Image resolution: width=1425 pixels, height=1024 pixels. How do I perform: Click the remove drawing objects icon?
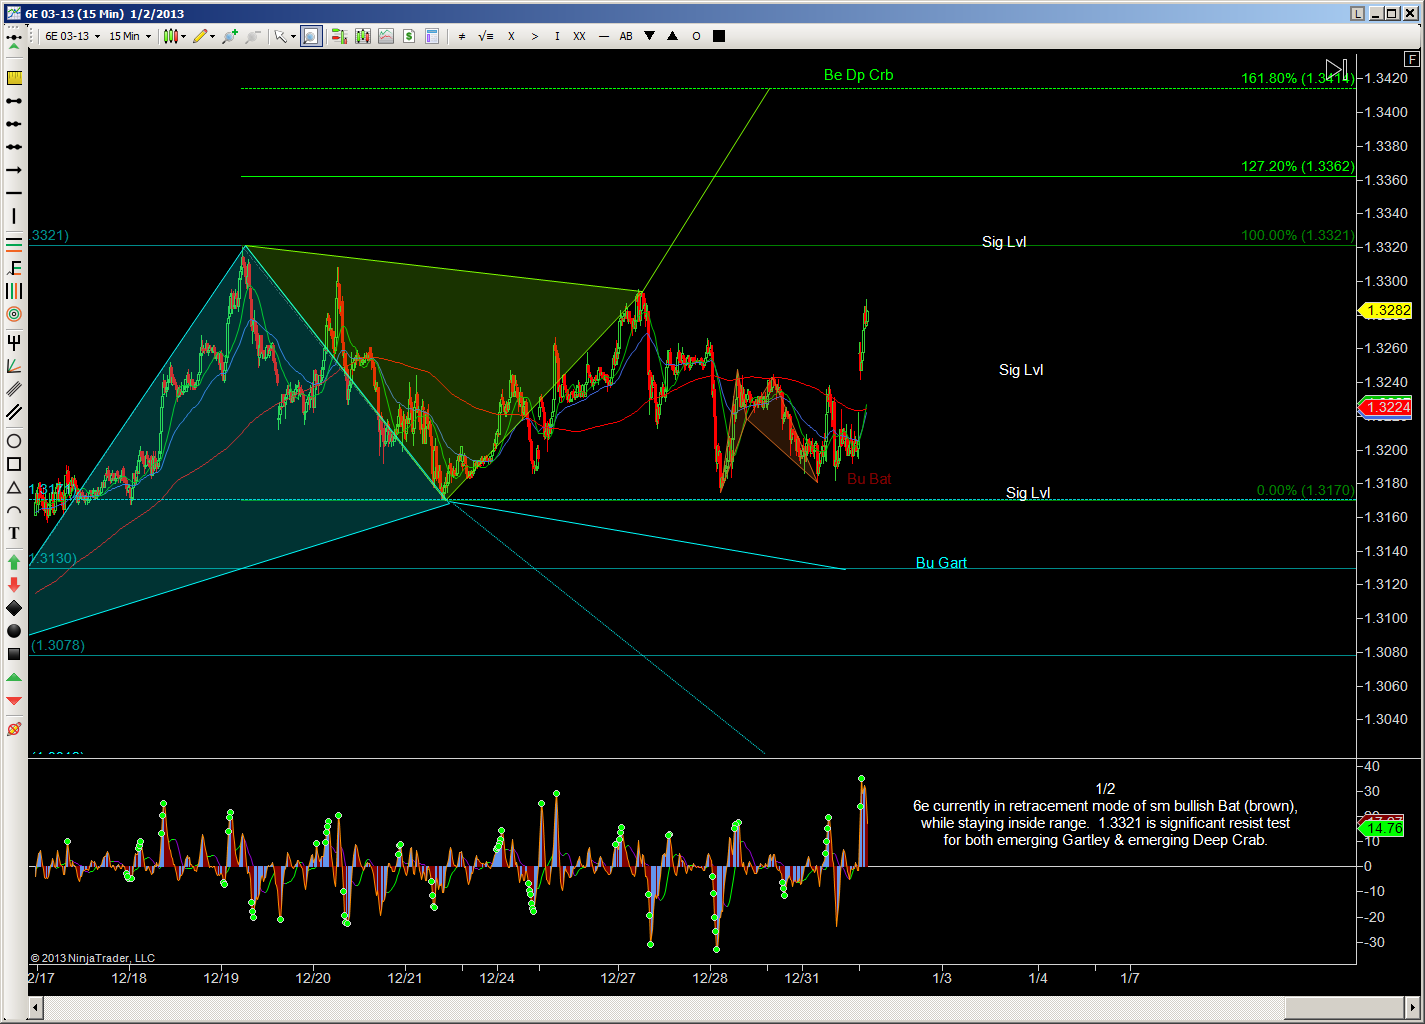point(14,729)
